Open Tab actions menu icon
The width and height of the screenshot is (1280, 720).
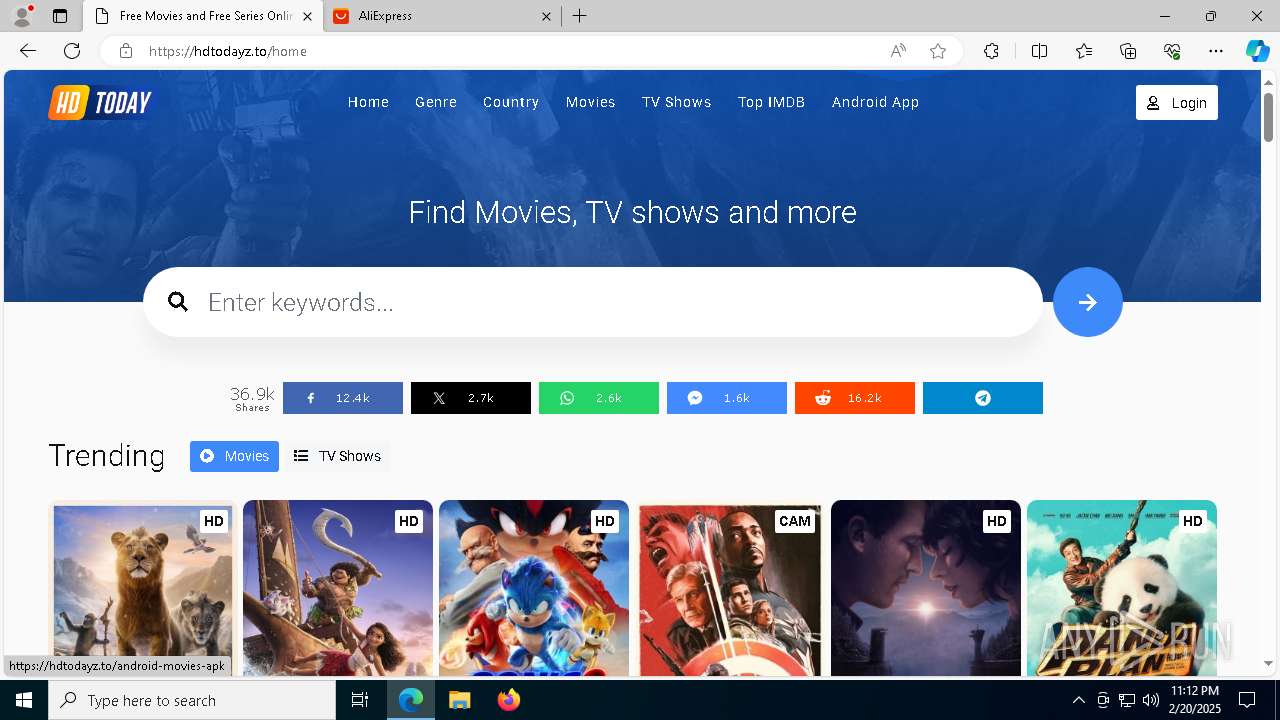(60, 16)
